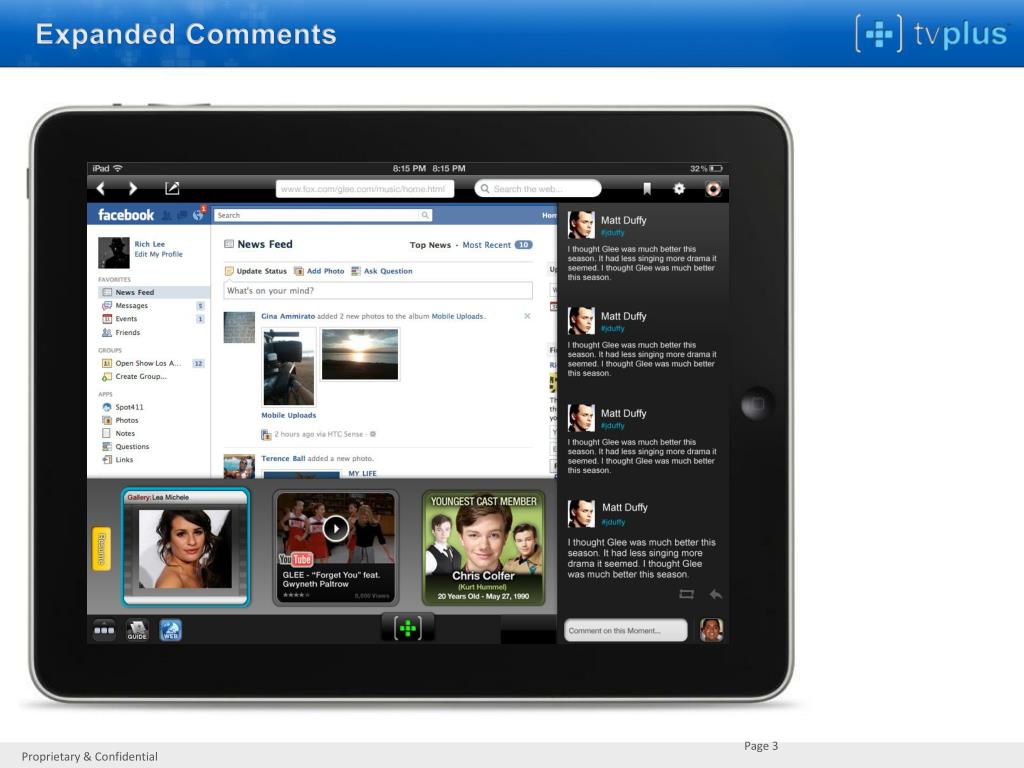Click the fox.com URL address field
The height and width of the screenshot is (768, 1024).
[364, 189]
